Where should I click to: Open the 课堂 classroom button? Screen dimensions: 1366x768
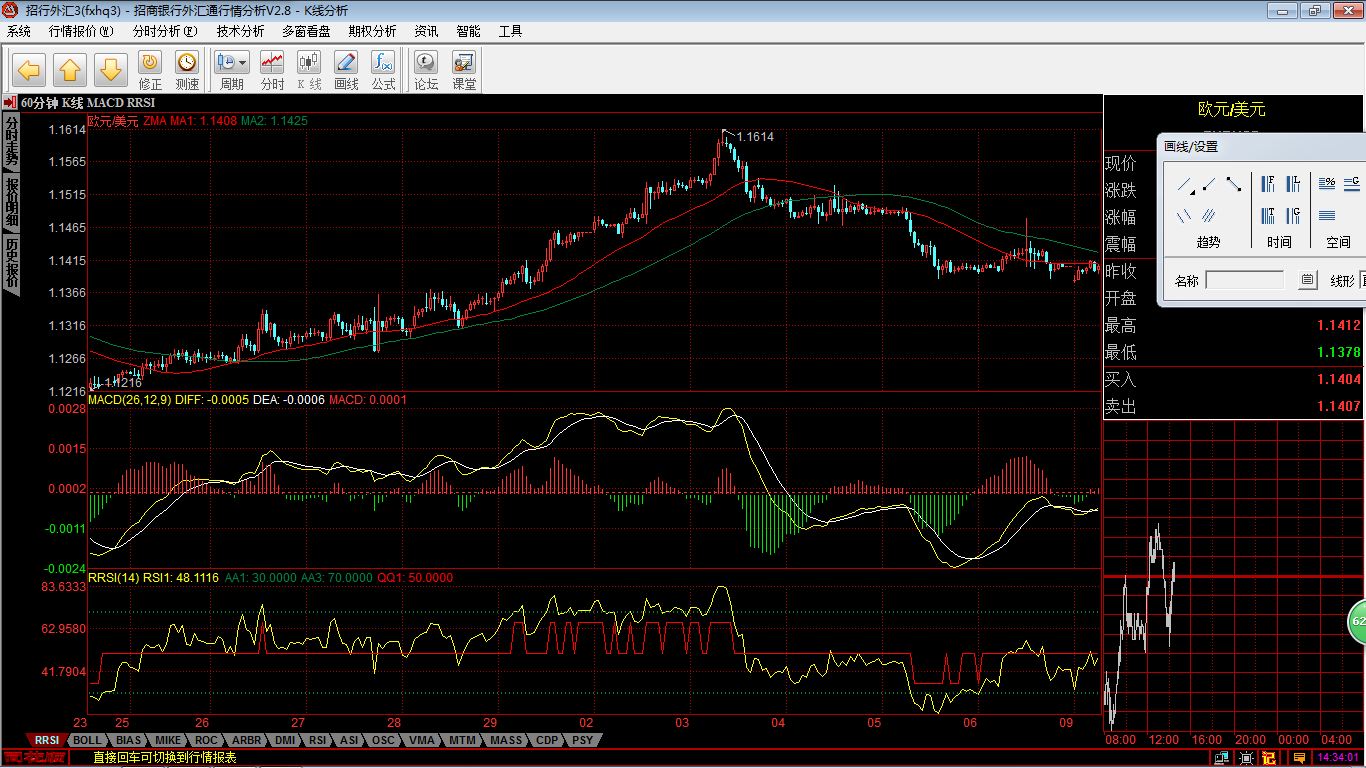pos(464,71)
